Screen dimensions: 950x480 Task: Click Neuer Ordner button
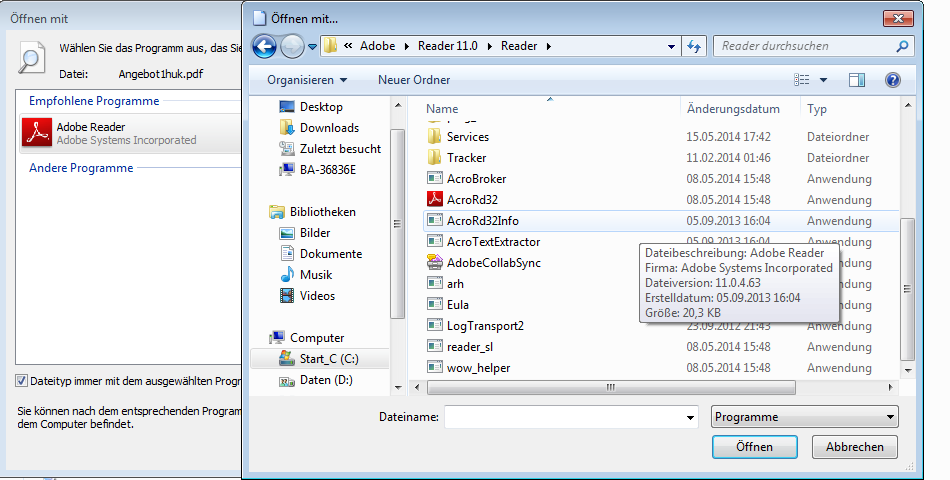(414, 80)
